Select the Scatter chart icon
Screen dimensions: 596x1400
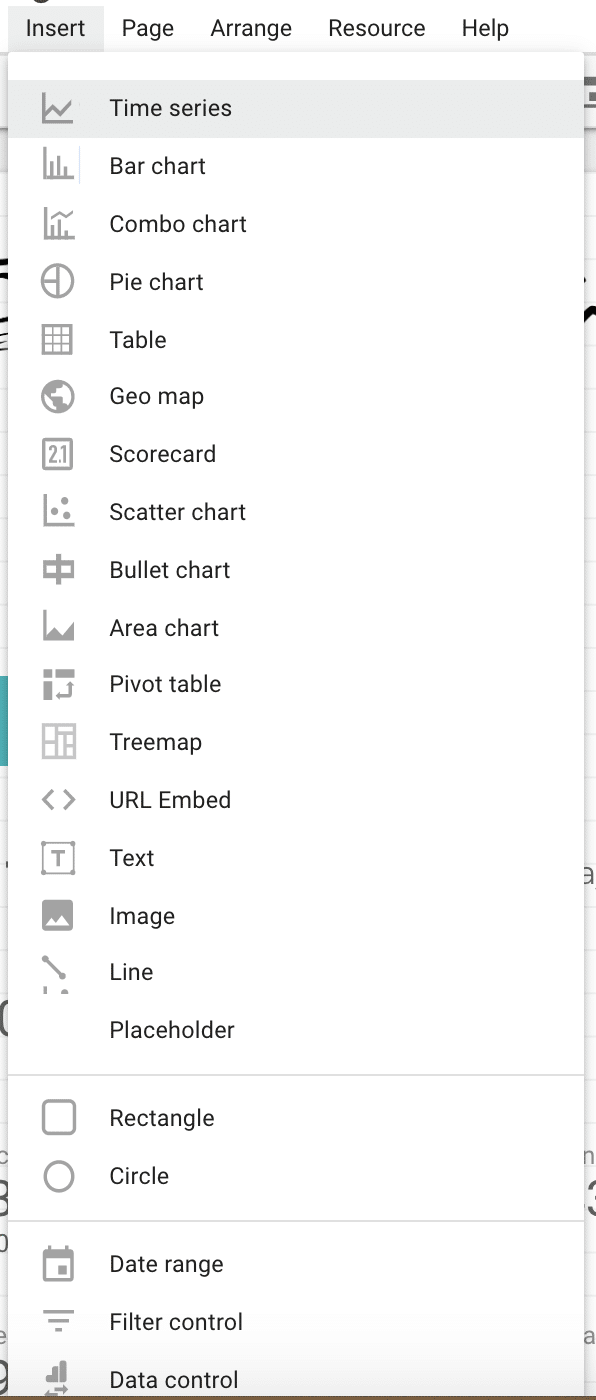pos(58,512)
